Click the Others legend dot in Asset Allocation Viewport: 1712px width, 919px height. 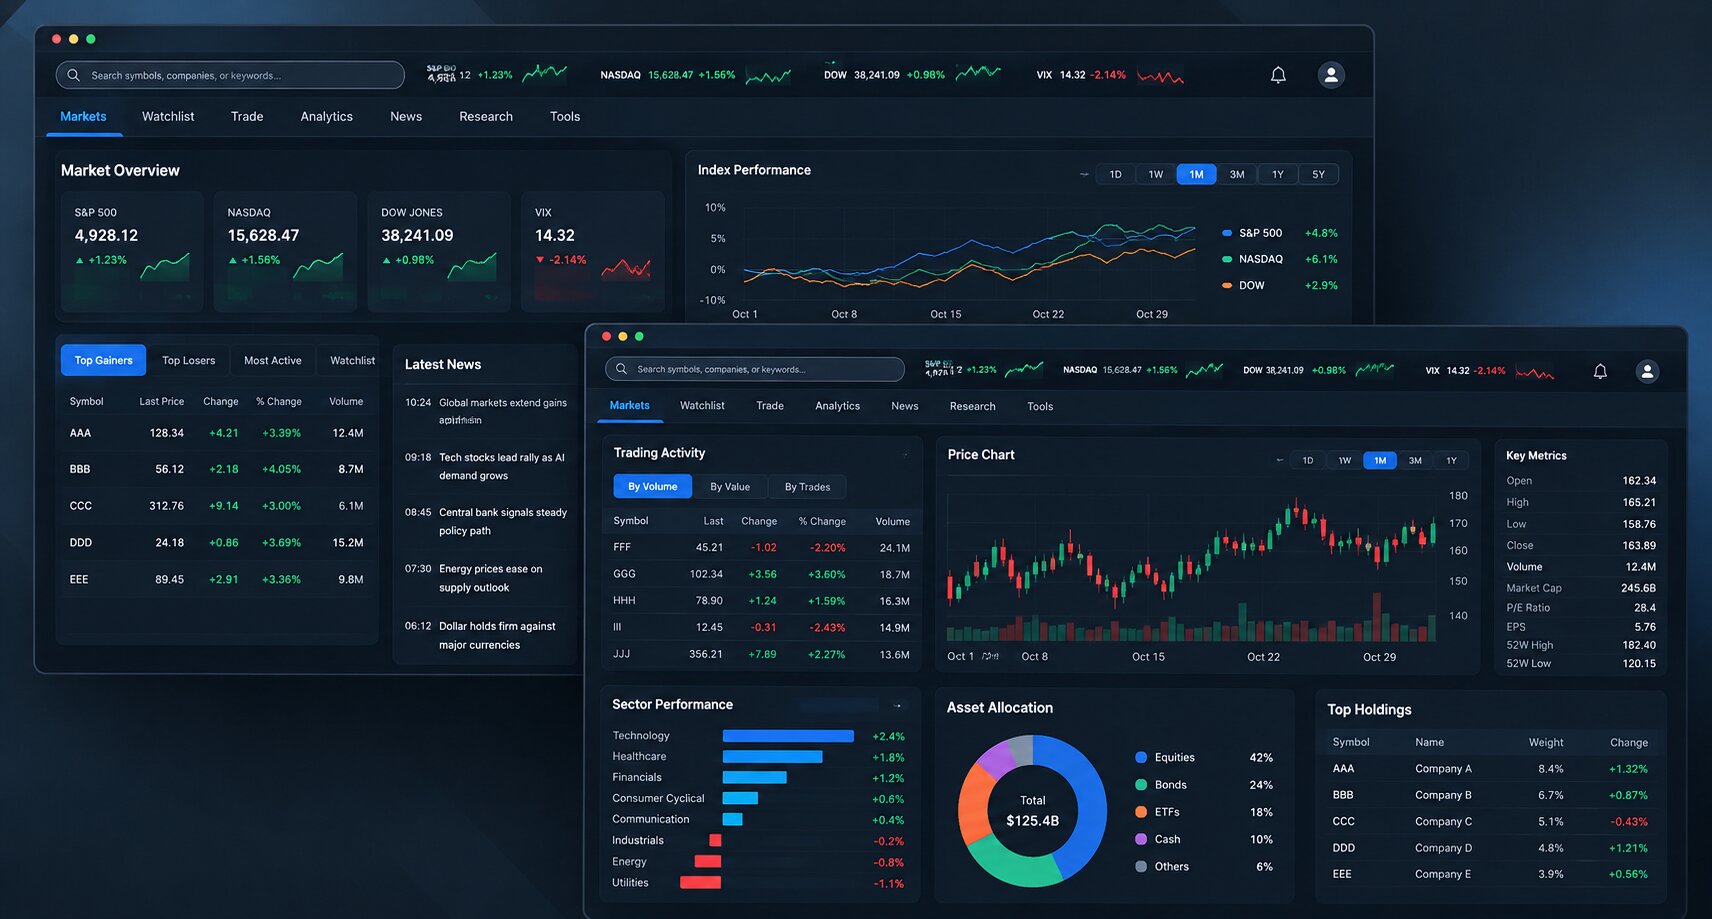coord(1141,866)
